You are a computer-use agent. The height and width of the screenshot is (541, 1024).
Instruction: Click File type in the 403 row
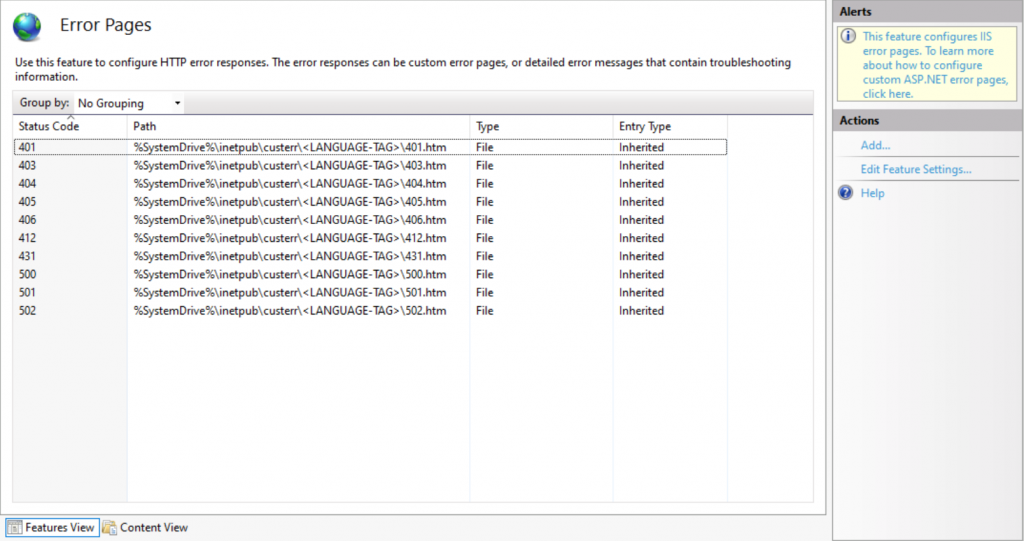[x=485, y=165]
